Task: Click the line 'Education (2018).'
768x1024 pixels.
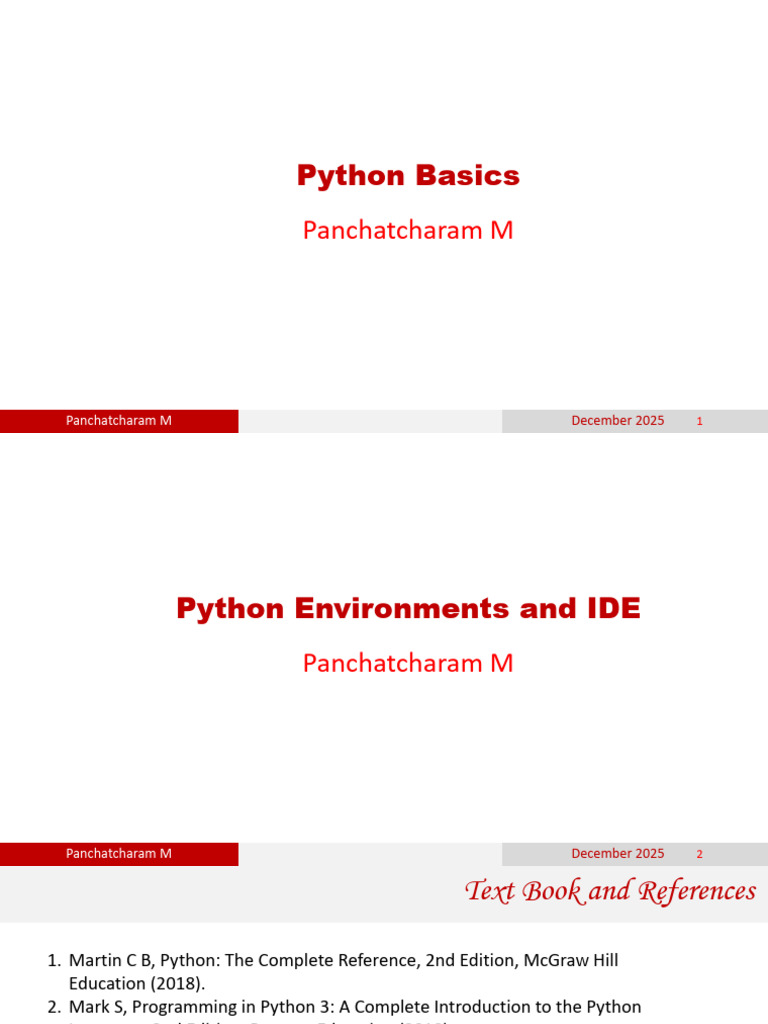Action: 137,984
